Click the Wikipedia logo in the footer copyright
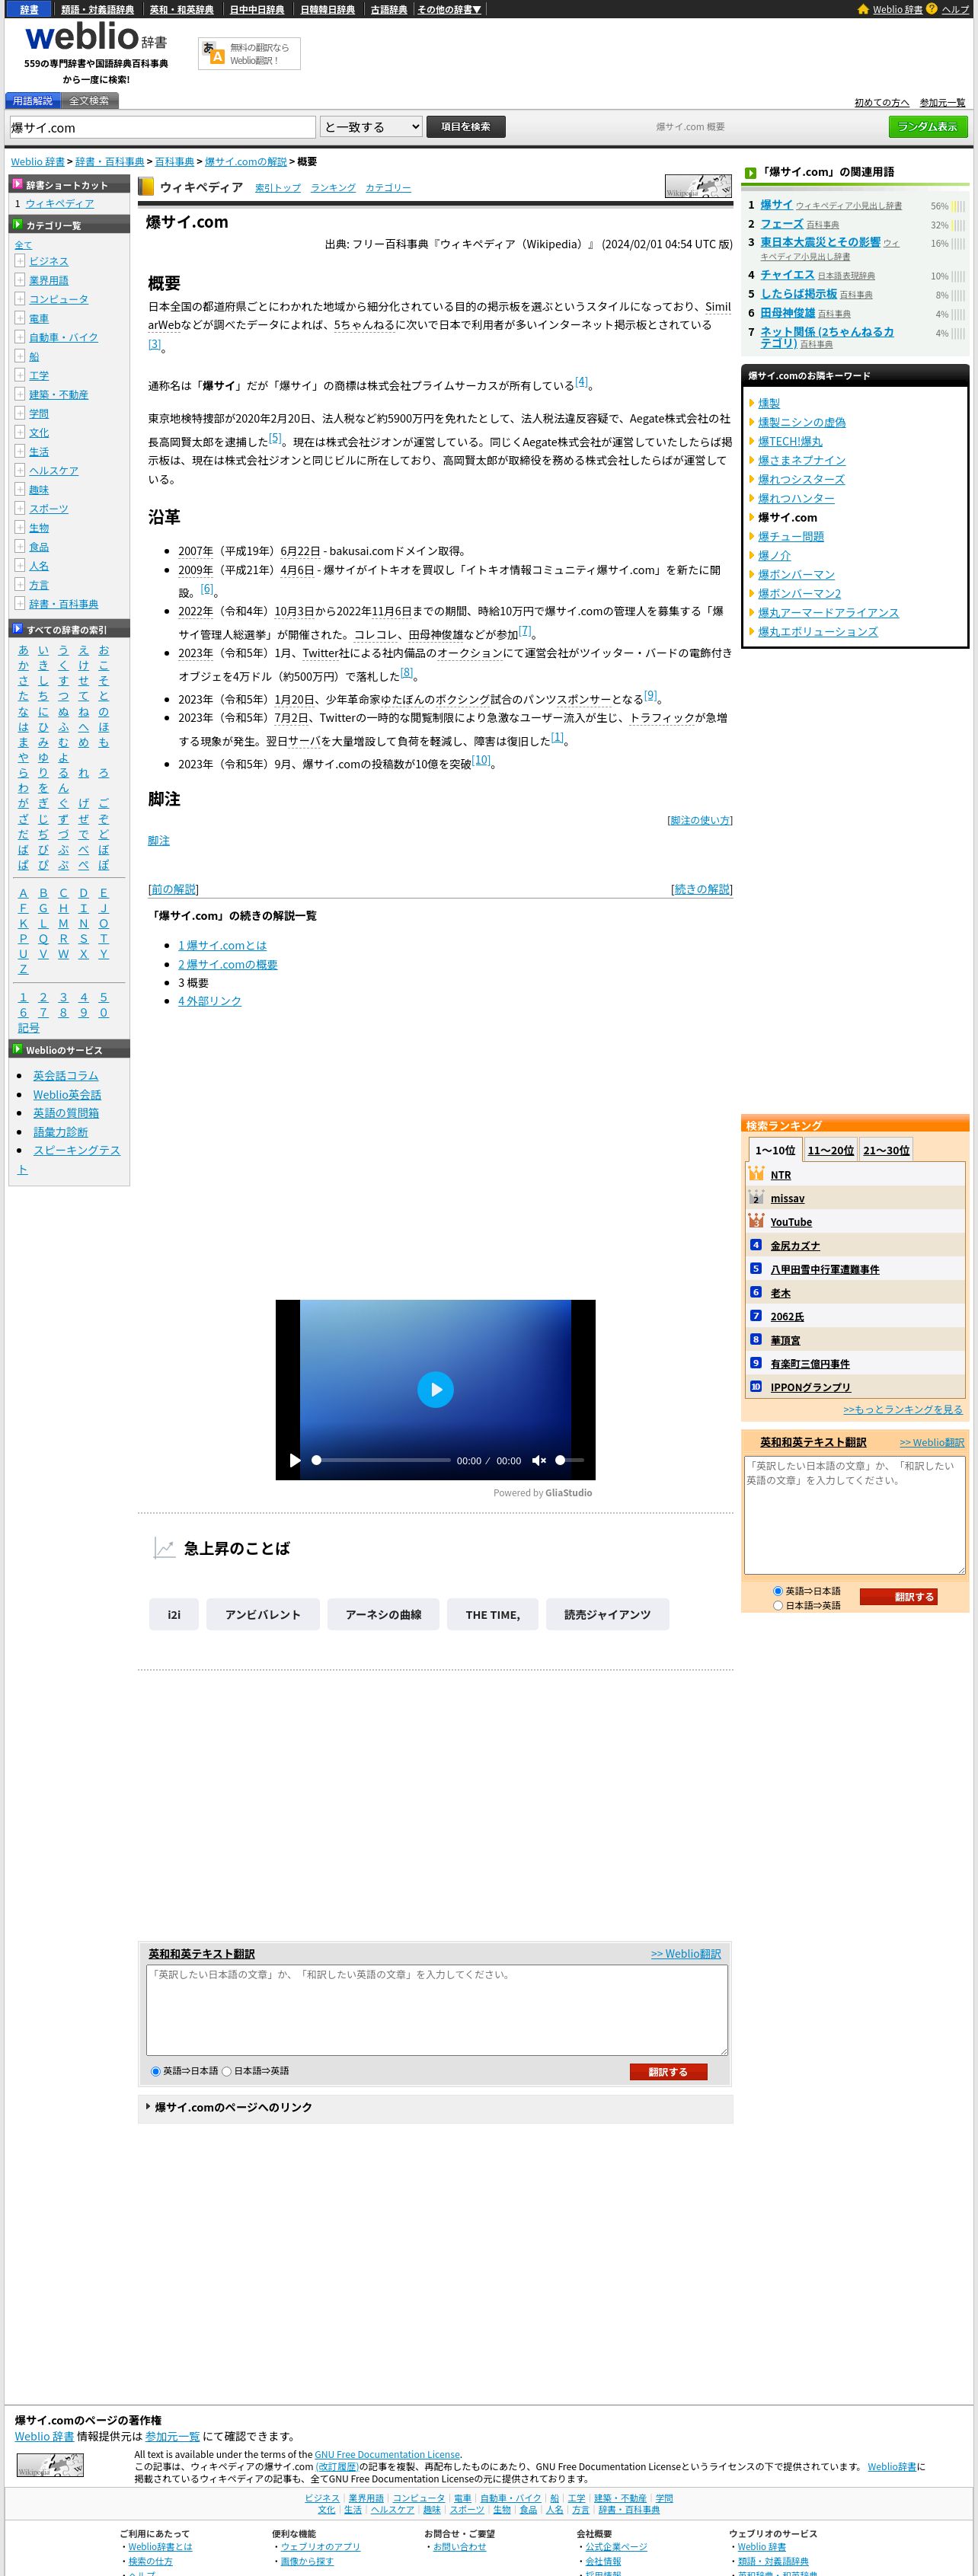The image size is (978, 2576). pos(50,2465)
